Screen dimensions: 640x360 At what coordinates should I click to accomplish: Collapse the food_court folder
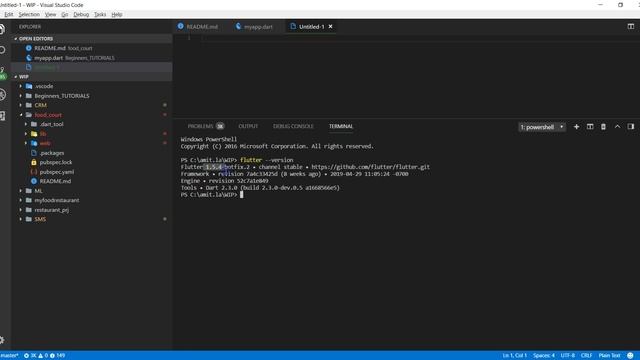pyautogui.click(x=48, y=115)
